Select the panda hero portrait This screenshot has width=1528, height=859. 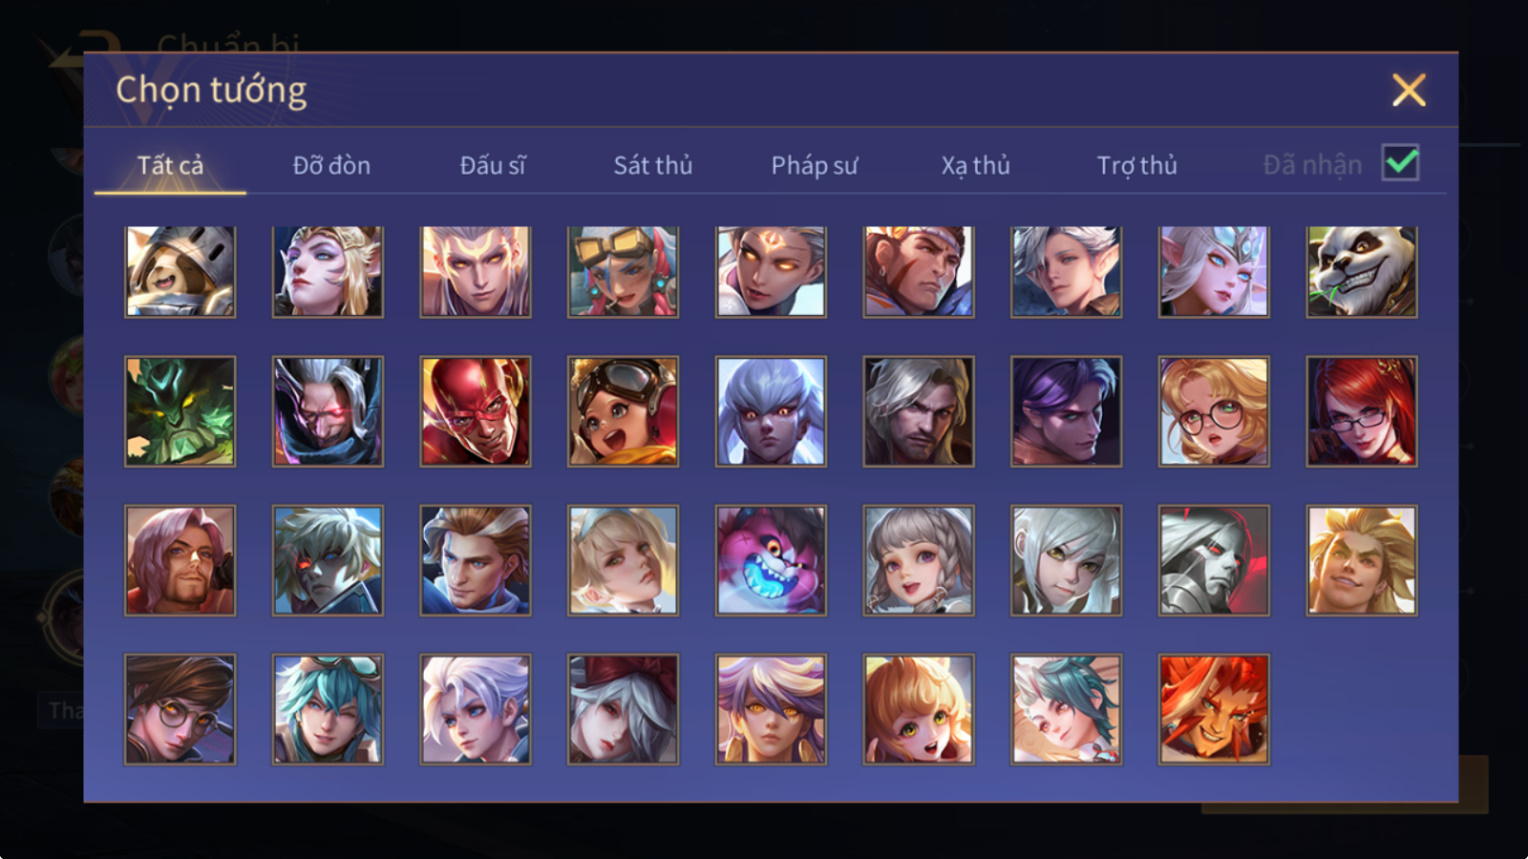click(1361, 272)
